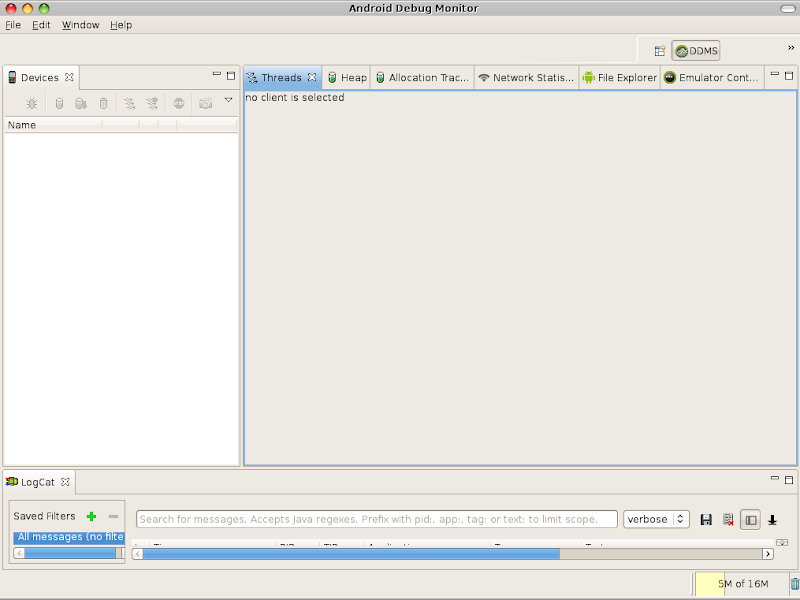Click the Start Method Profiling icon
This screenshot has width=800, height=600.
[152, 104]
